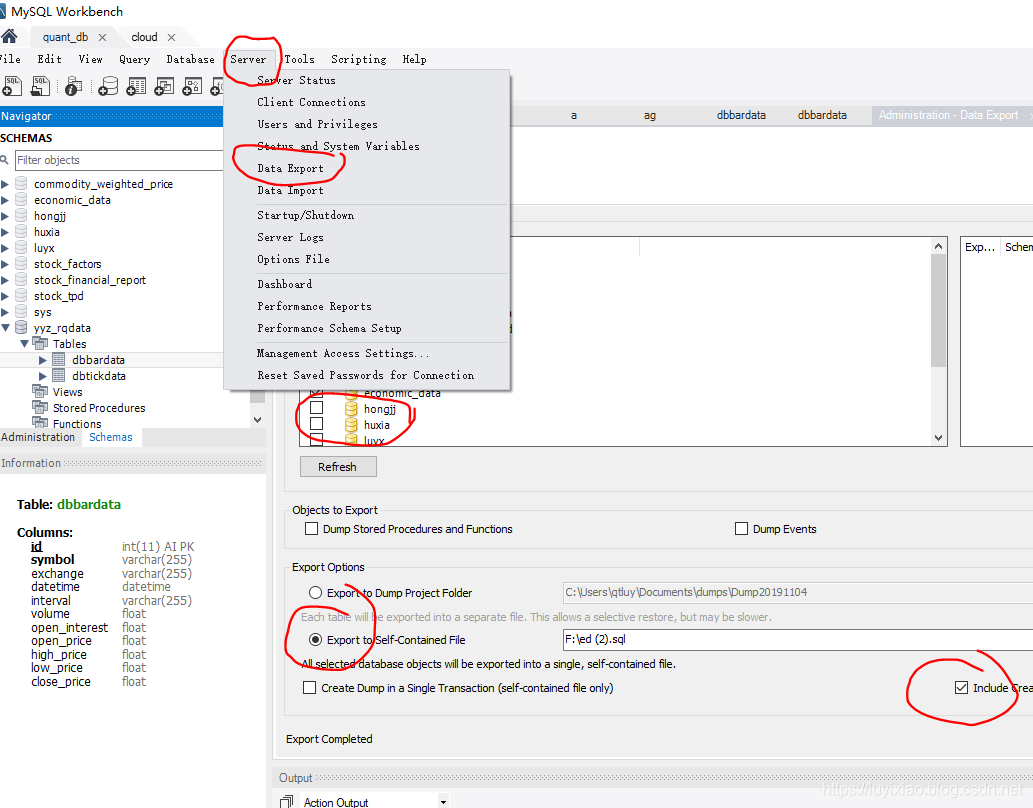Click the Stored Procedures folder icon
This screenshot has height=808, width=1033.
[x=40, y=407]
